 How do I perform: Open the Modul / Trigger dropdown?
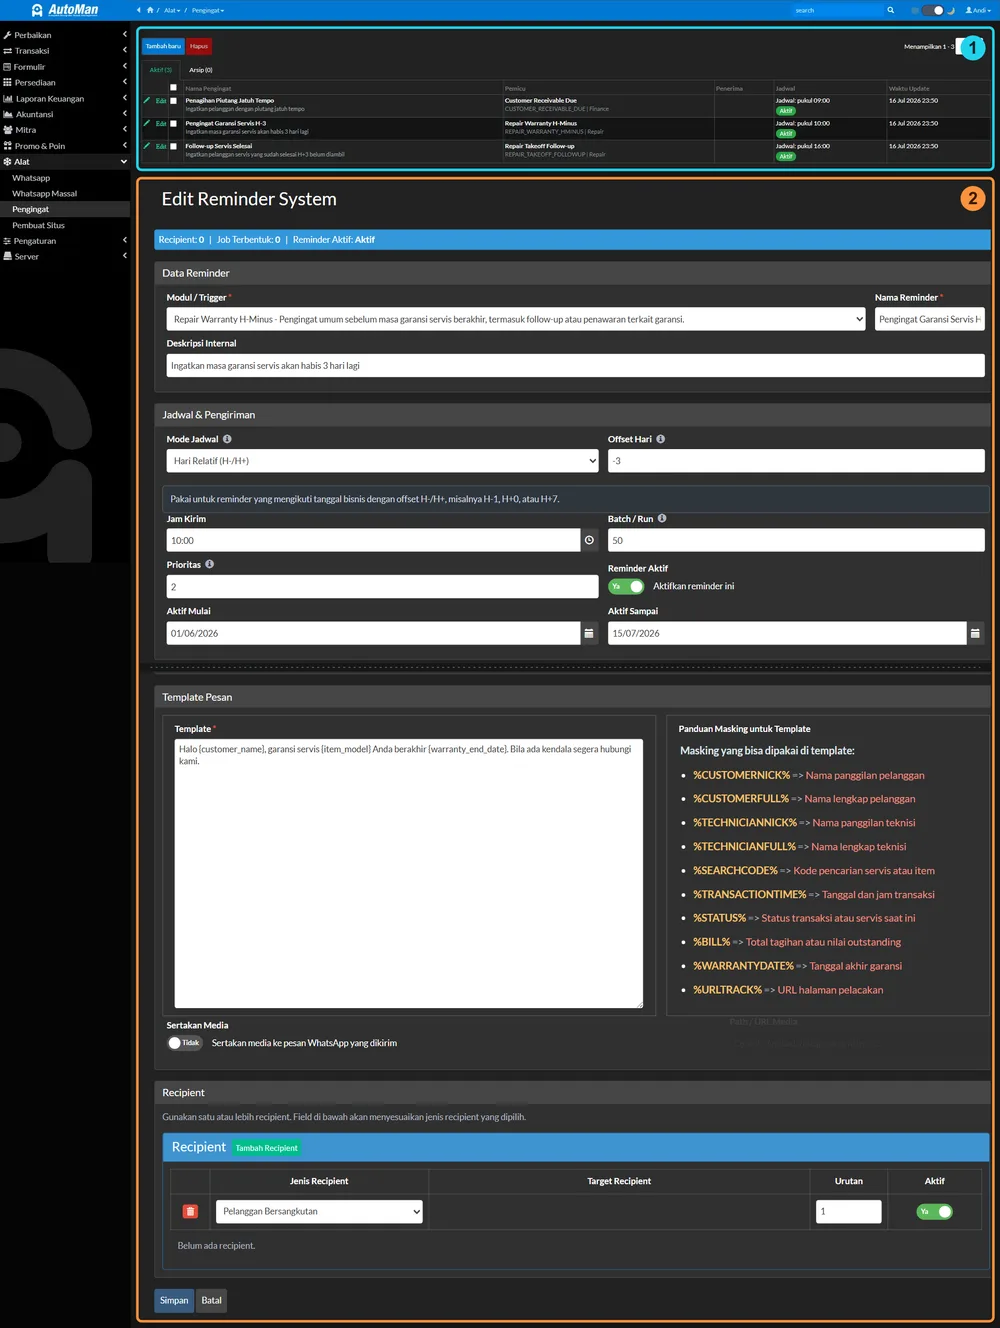tap(516, 319)
